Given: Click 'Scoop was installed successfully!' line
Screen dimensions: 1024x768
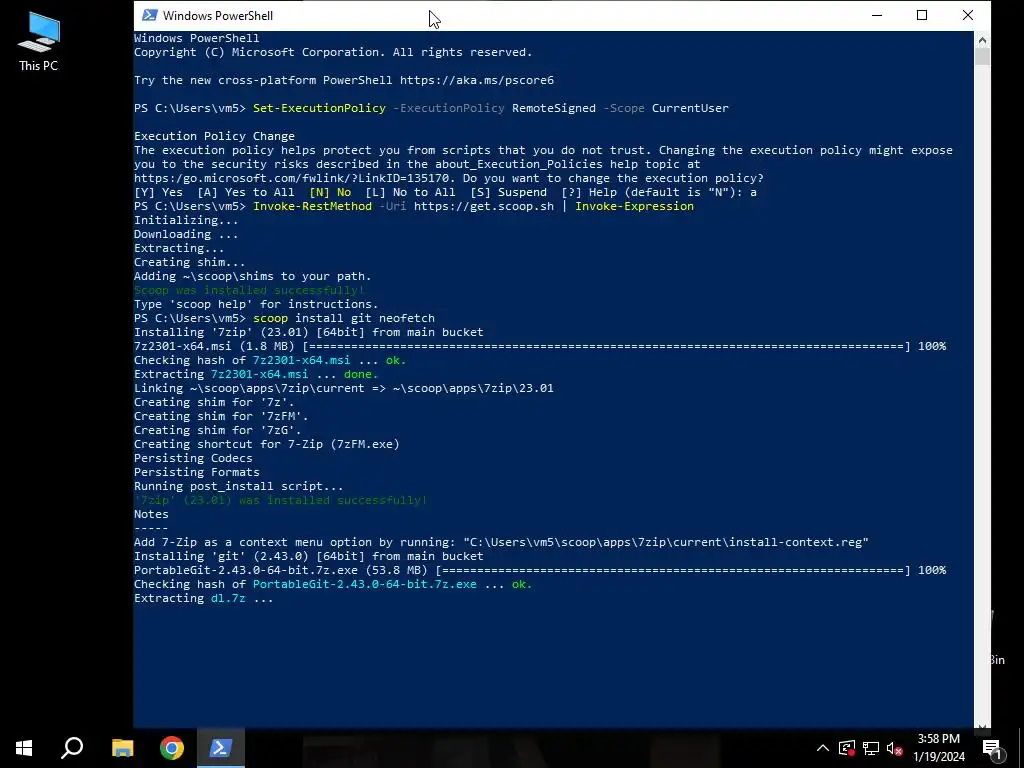Looking at the screenshot, I should [x=249, y=290].
